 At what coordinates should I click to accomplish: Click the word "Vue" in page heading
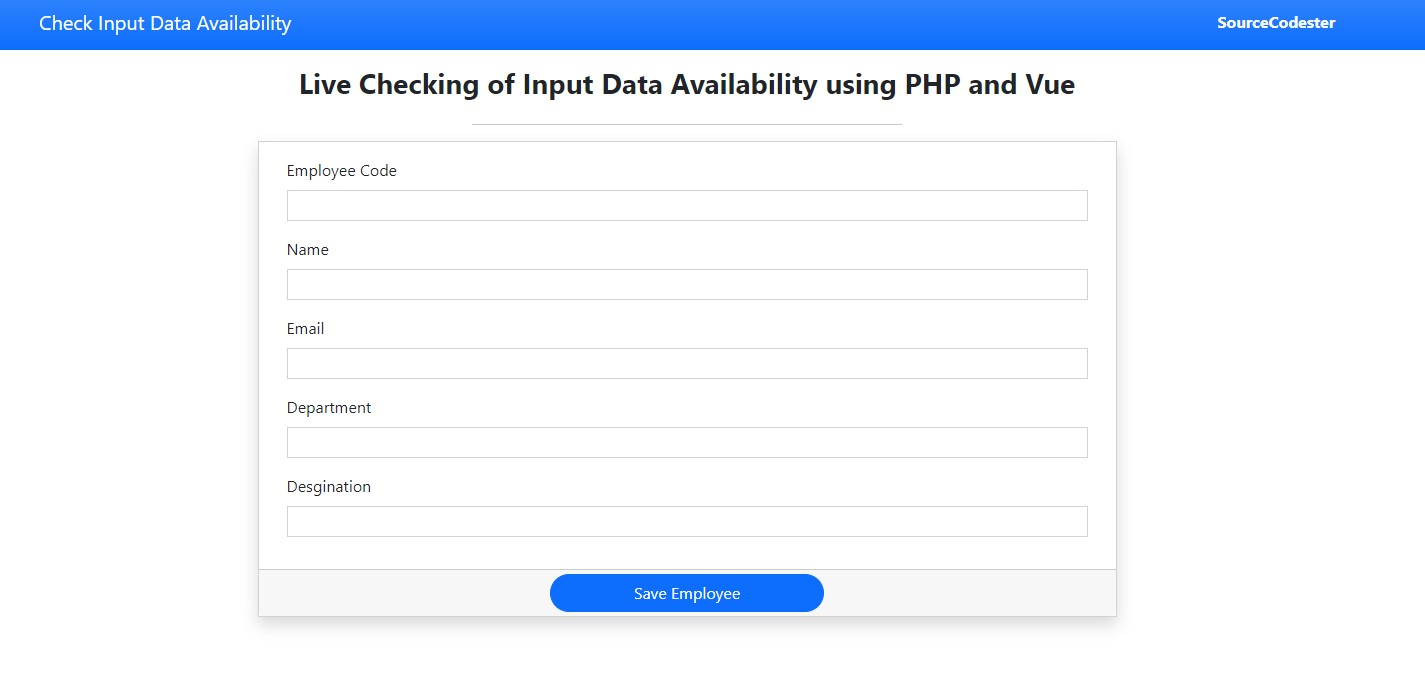pos(1049,85)
